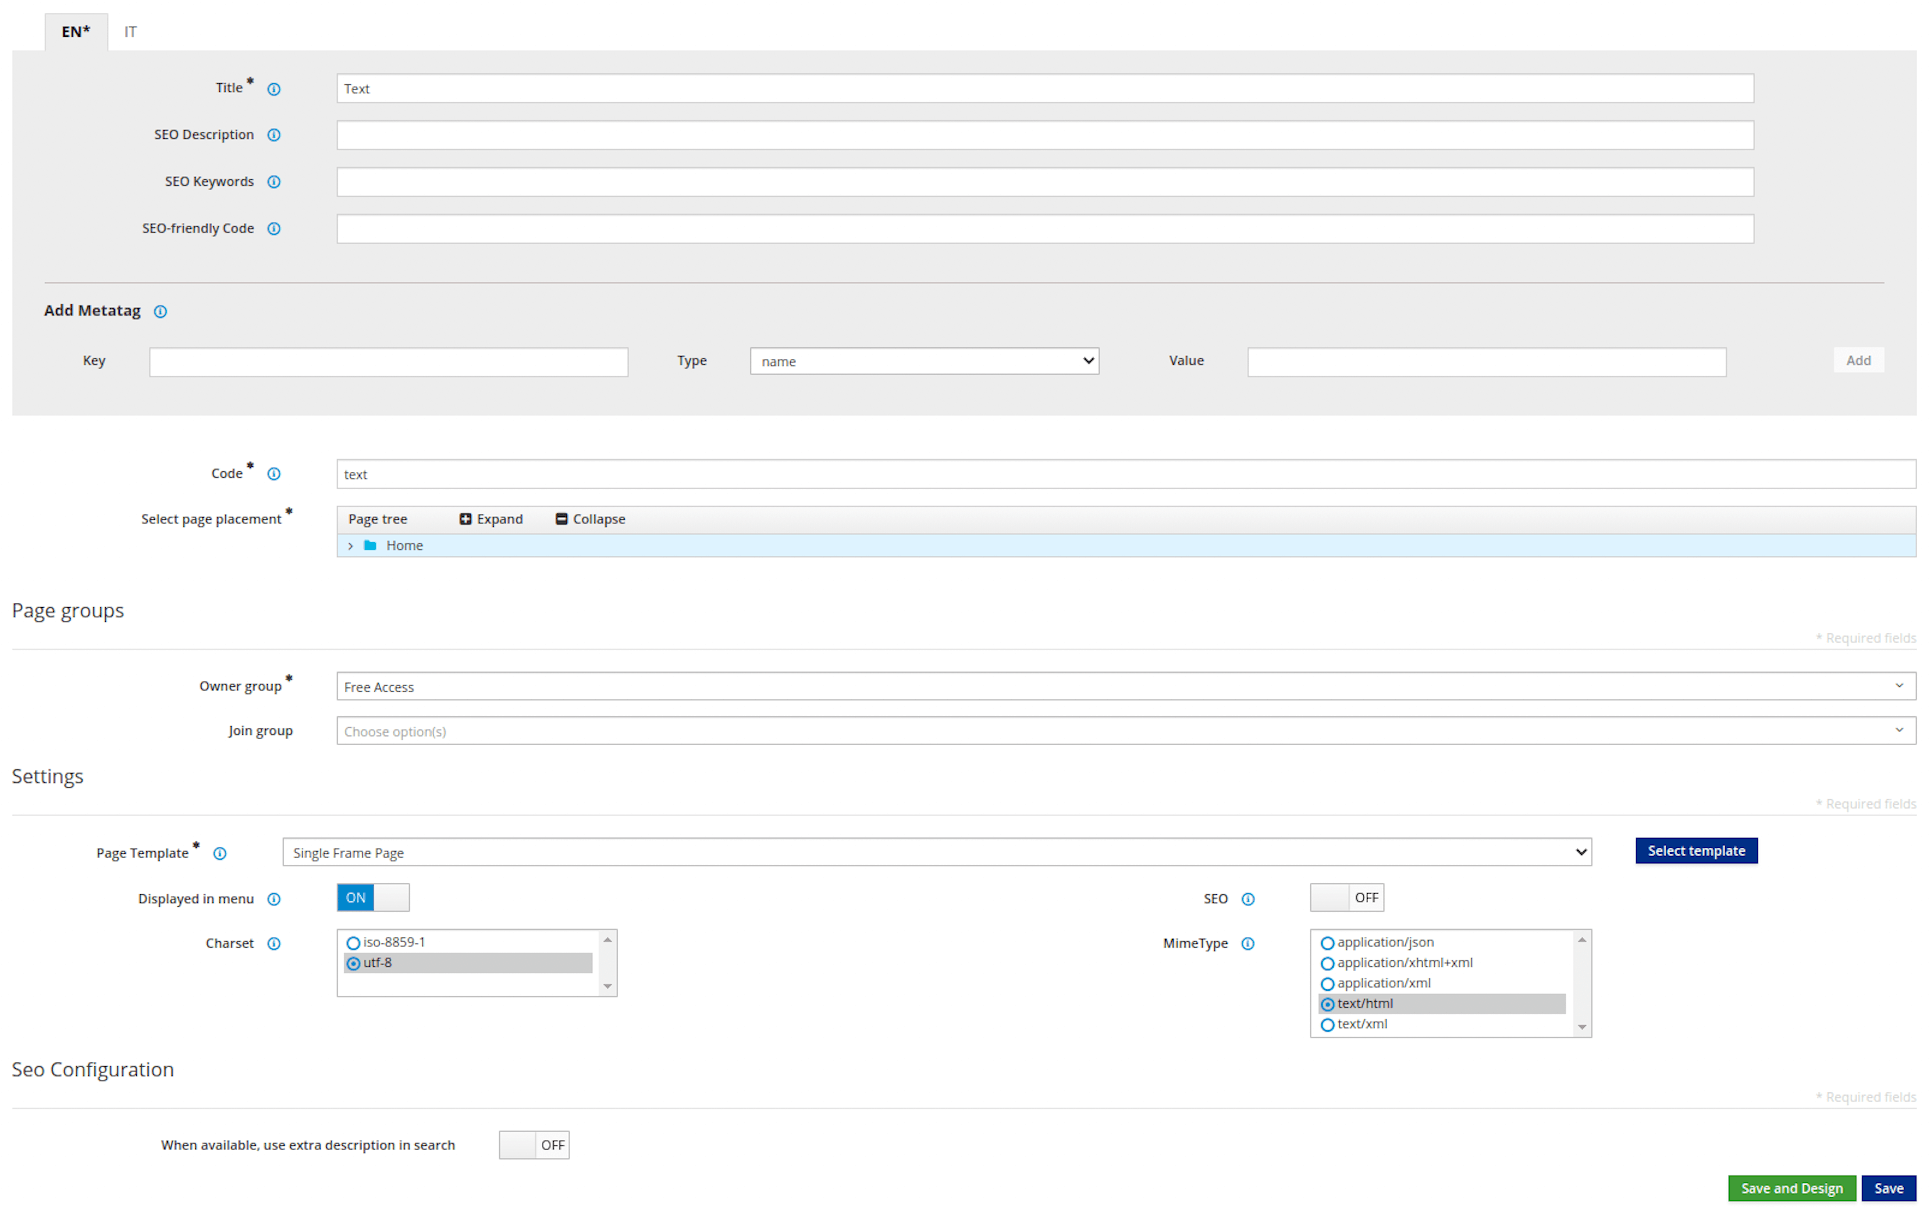
Task: Switch to the IT language tab
Action: (x=130, y=32)
